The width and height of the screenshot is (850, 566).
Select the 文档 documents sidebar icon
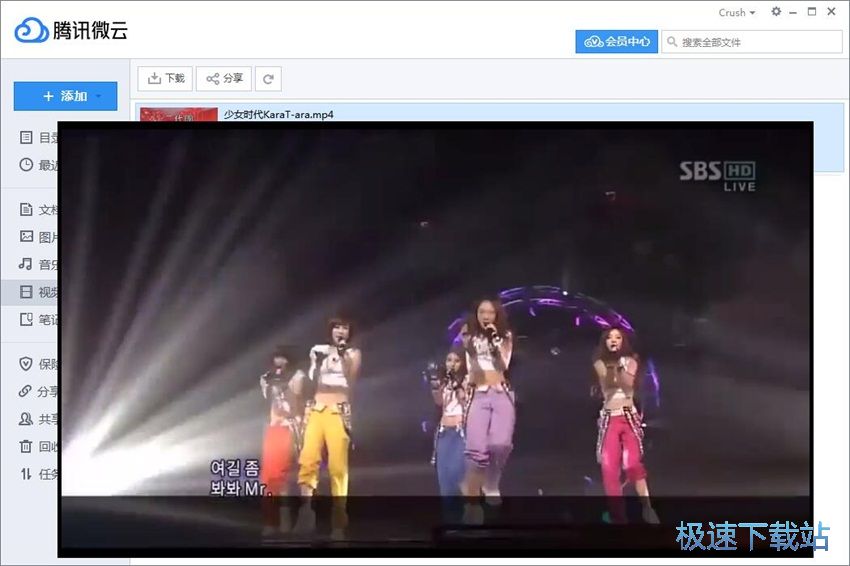point(26,209)
